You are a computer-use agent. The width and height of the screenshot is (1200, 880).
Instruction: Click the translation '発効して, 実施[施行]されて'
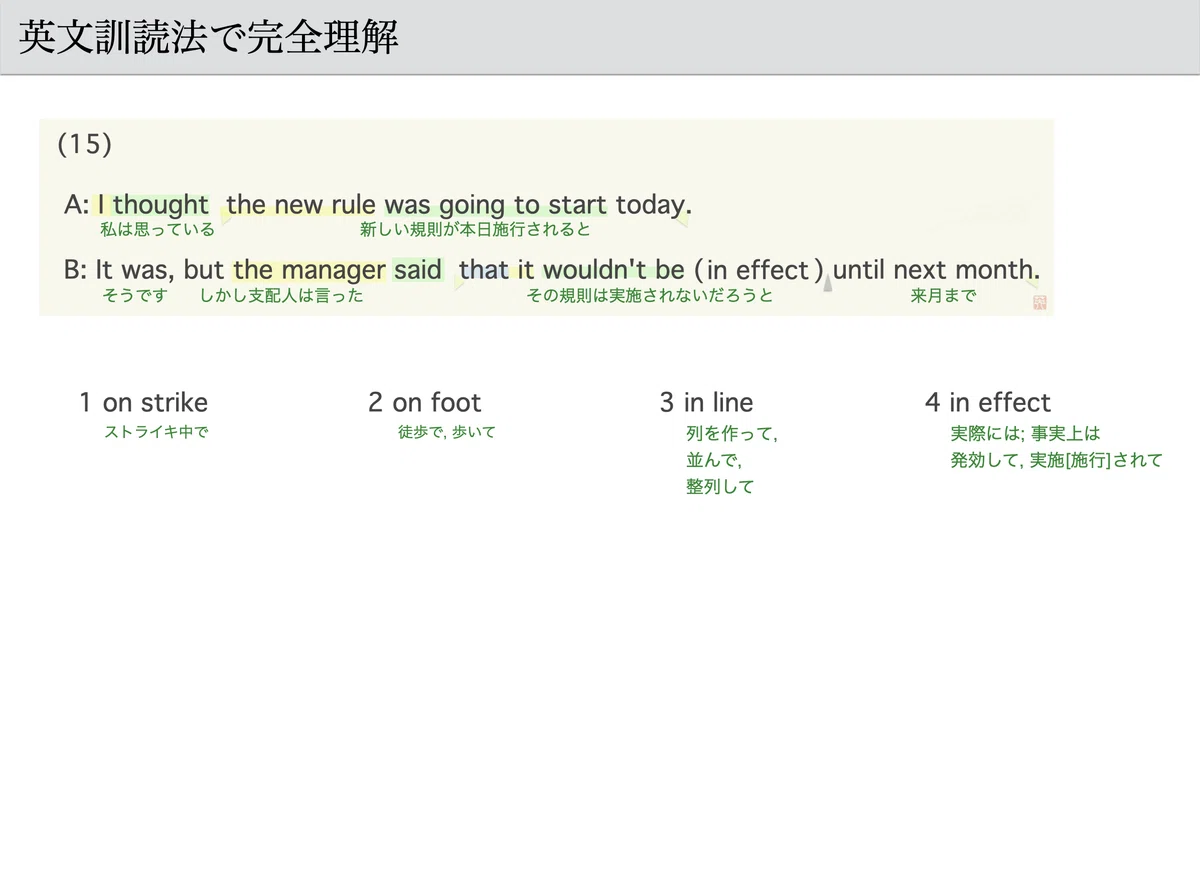[1057, 460]
